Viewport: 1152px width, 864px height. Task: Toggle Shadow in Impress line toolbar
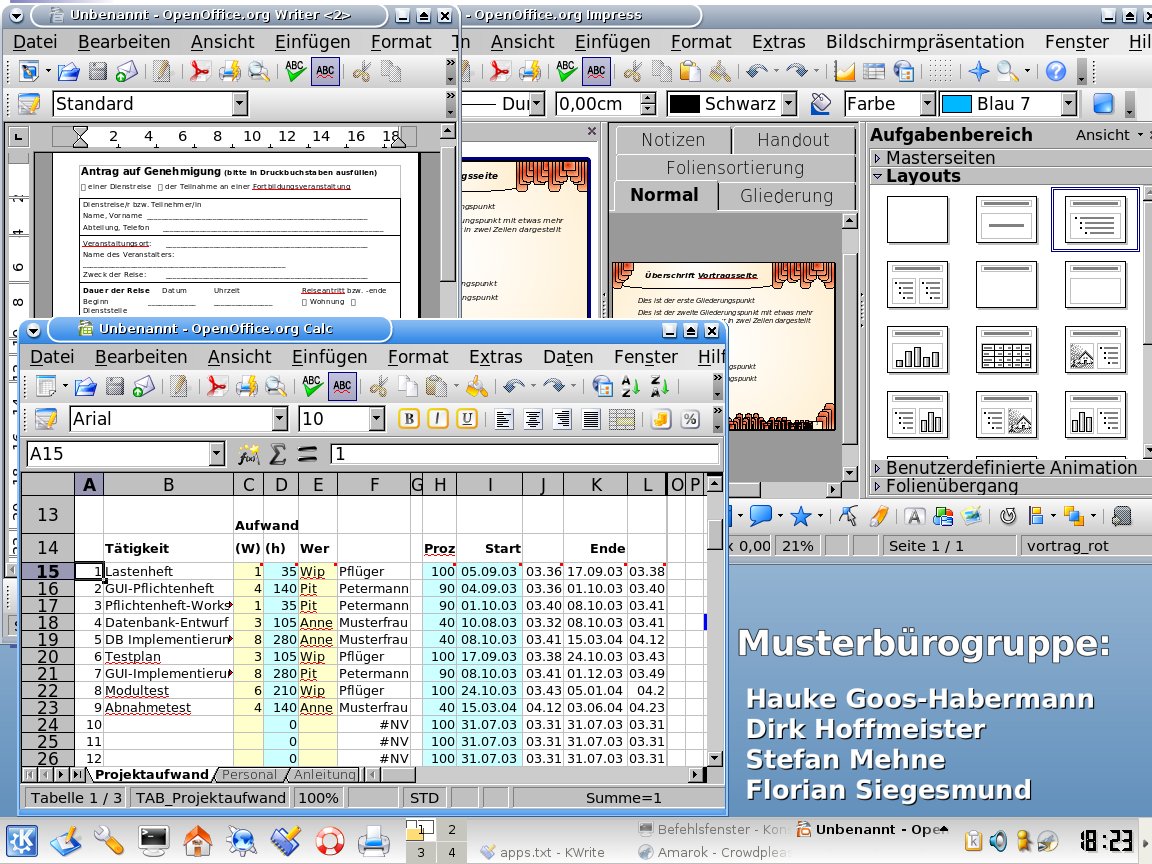pos(1103,104)
